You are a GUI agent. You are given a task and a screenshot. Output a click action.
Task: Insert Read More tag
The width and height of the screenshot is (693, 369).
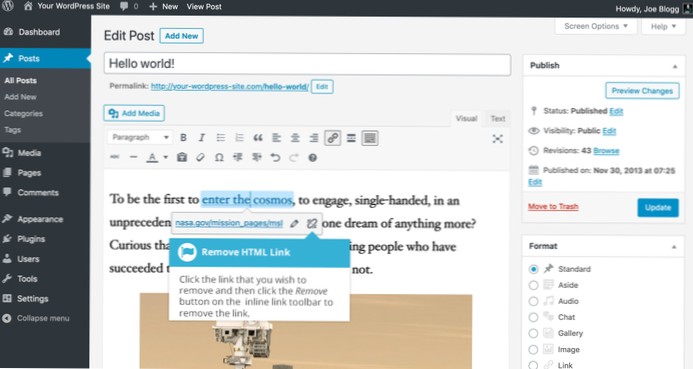click(x=351, y=138)
